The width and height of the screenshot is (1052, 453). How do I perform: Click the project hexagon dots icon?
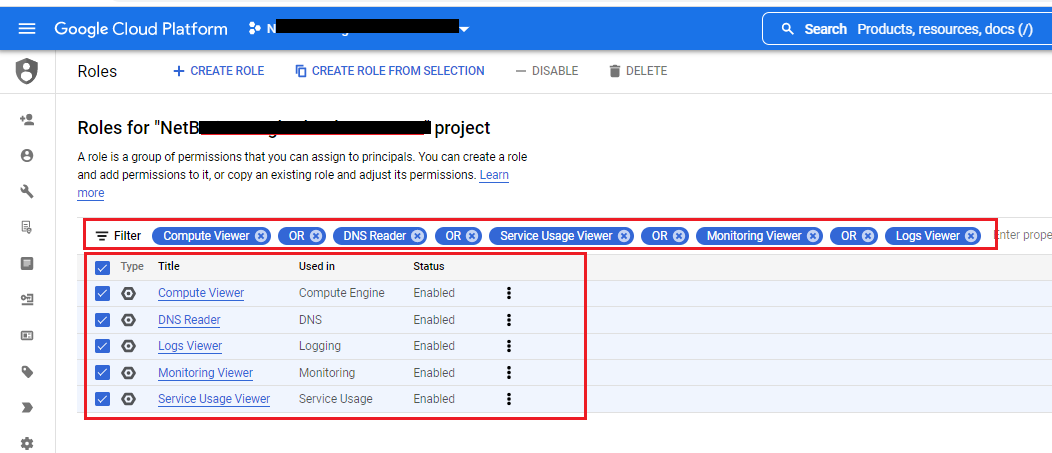click(x=254, y=28)
